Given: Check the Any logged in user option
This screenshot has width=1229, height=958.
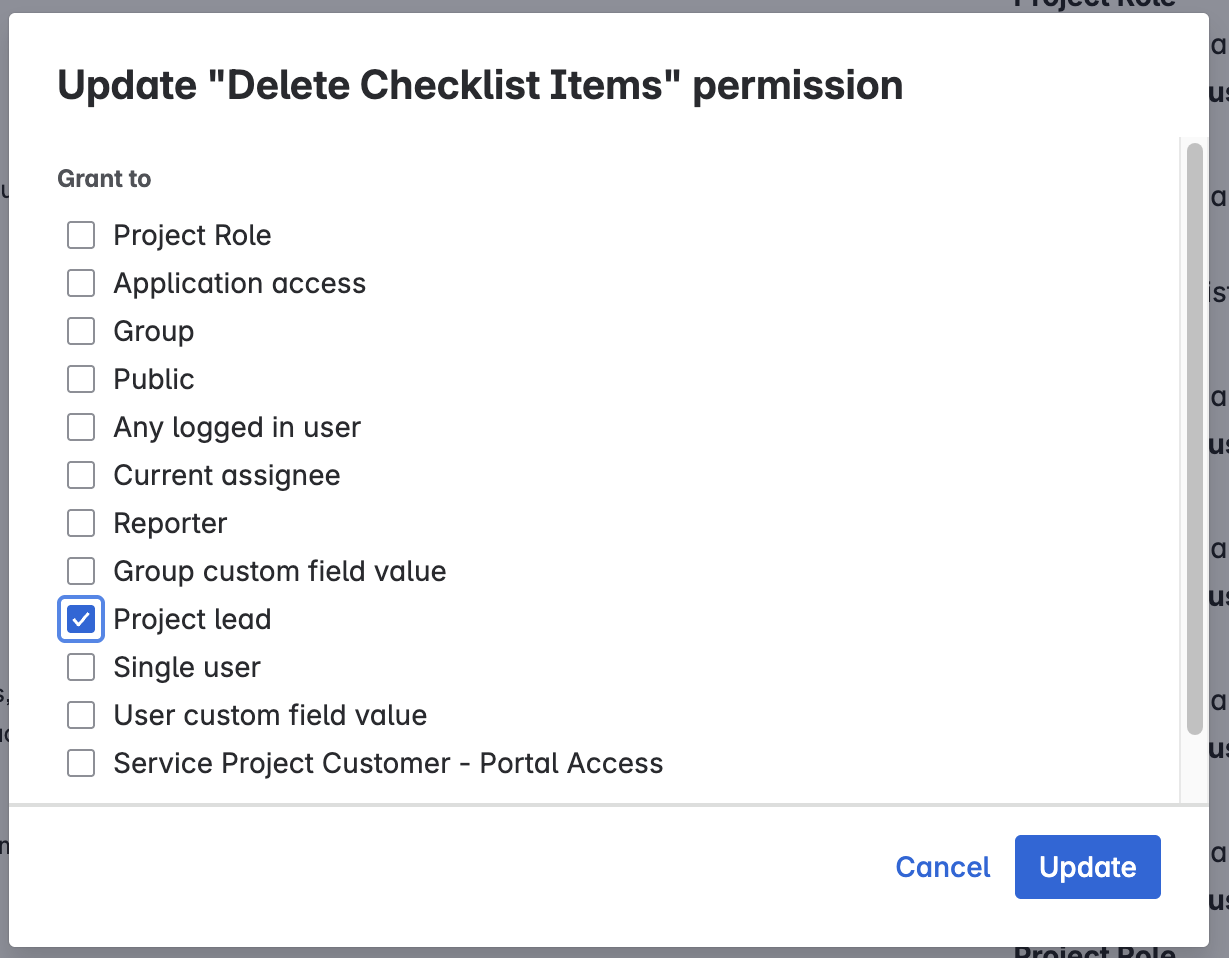Looking at the screenshot, I should 81,427.
